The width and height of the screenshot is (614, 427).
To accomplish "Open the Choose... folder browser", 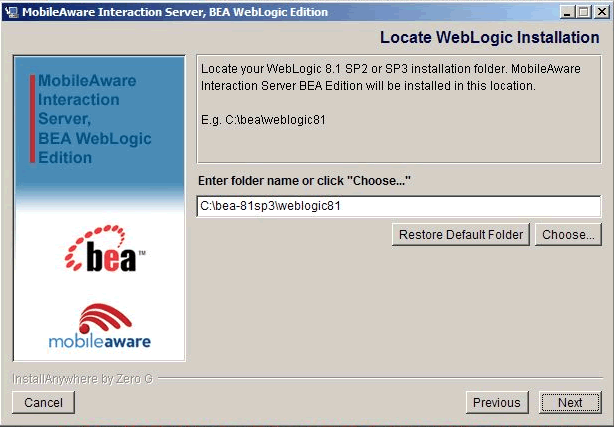I will point(568,235).
